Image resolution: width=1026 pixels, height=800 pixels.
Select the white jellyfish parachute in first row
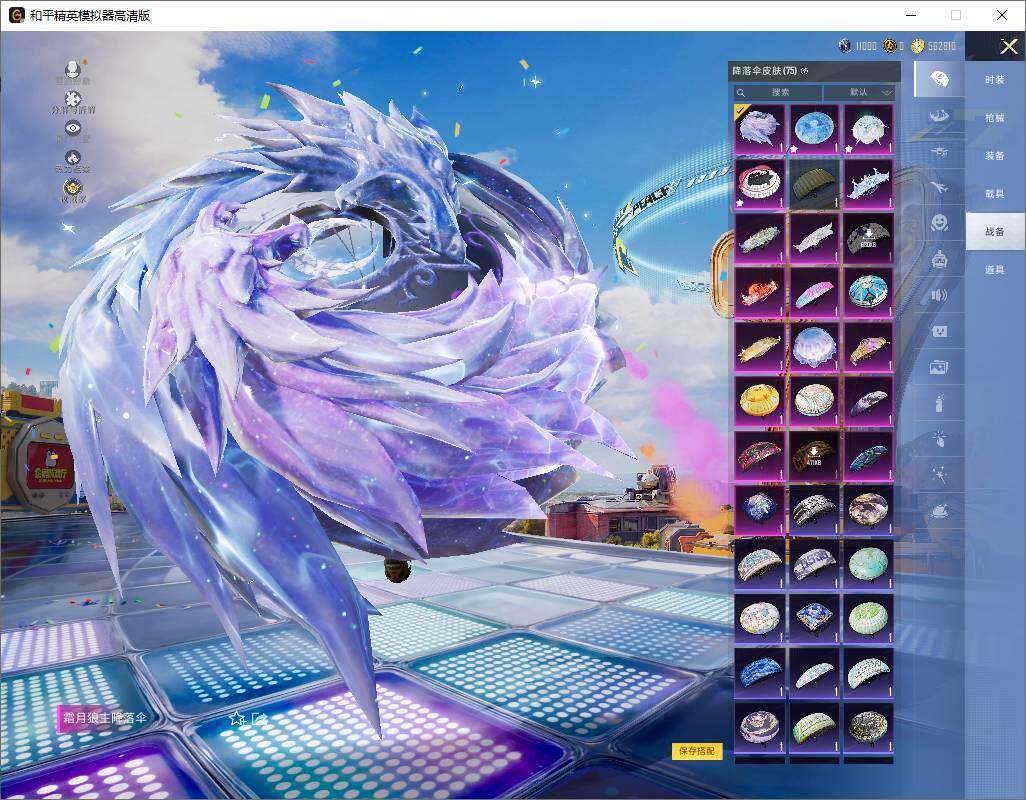coord(868,129)
